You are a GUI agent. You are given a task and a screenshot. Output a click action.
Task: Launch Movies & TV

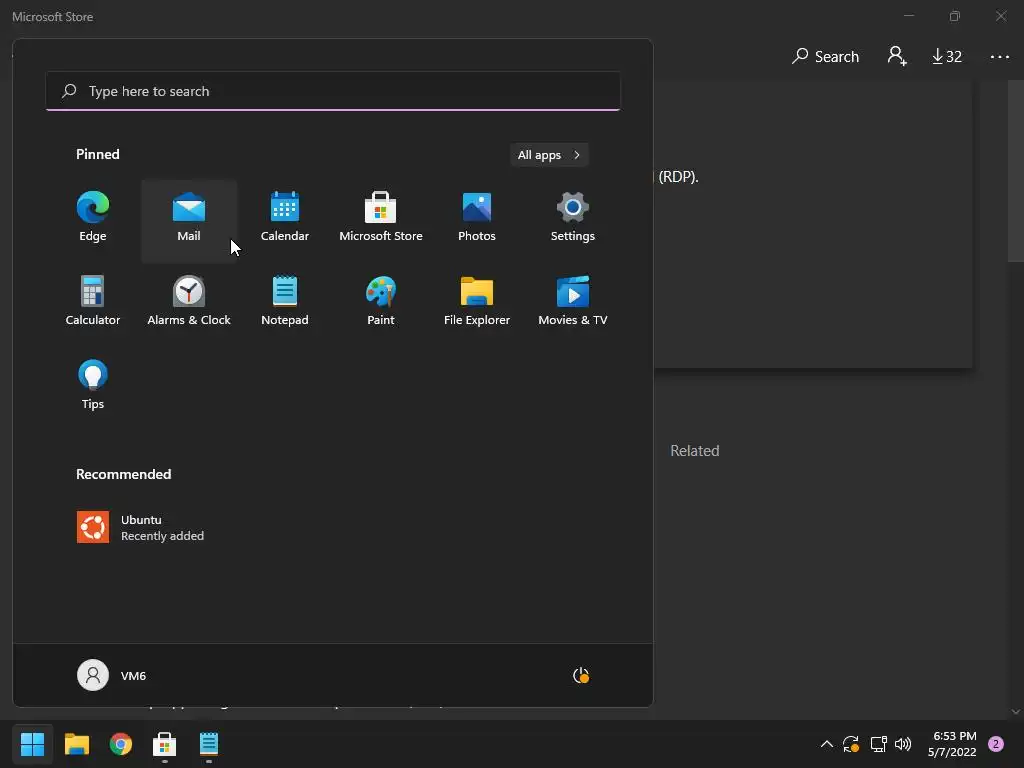click(573, 302)
